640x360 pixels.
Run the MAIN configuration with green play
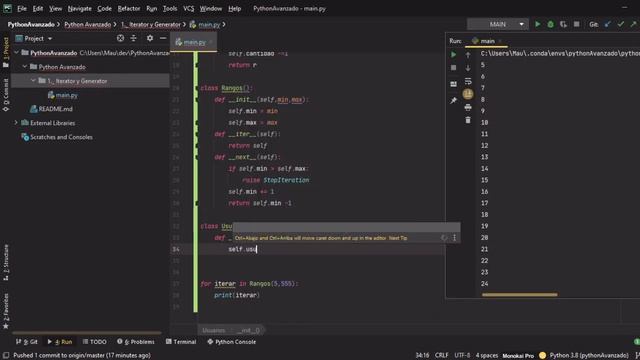coord(538,24)
